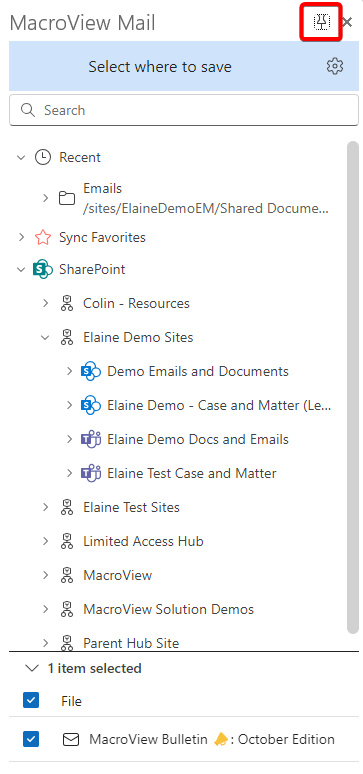Click the Recent clock icon
Viewport: 363px width, 774px height.
point(43,157)
